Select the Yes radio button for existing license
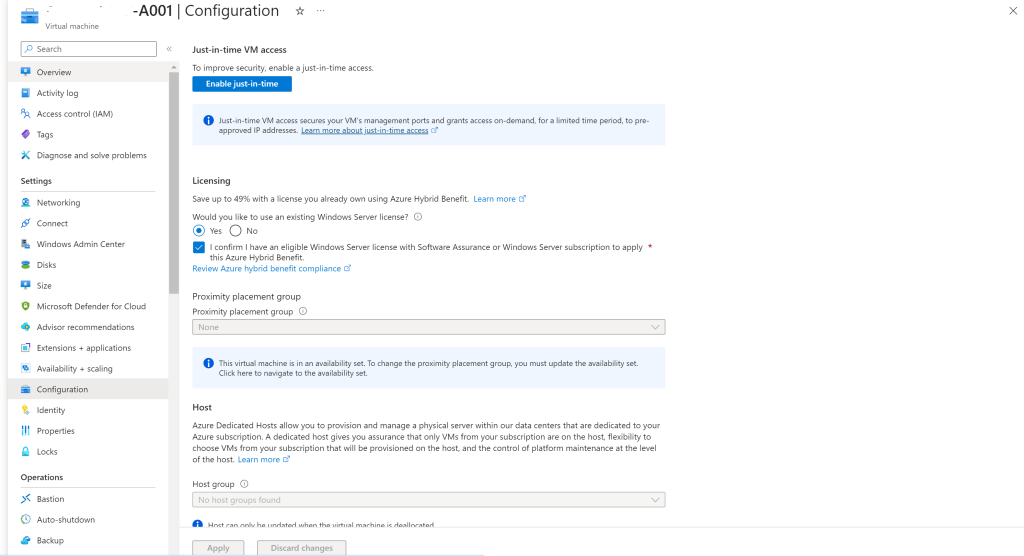Screen dimensions: 1024x556 tap(199, 231)
